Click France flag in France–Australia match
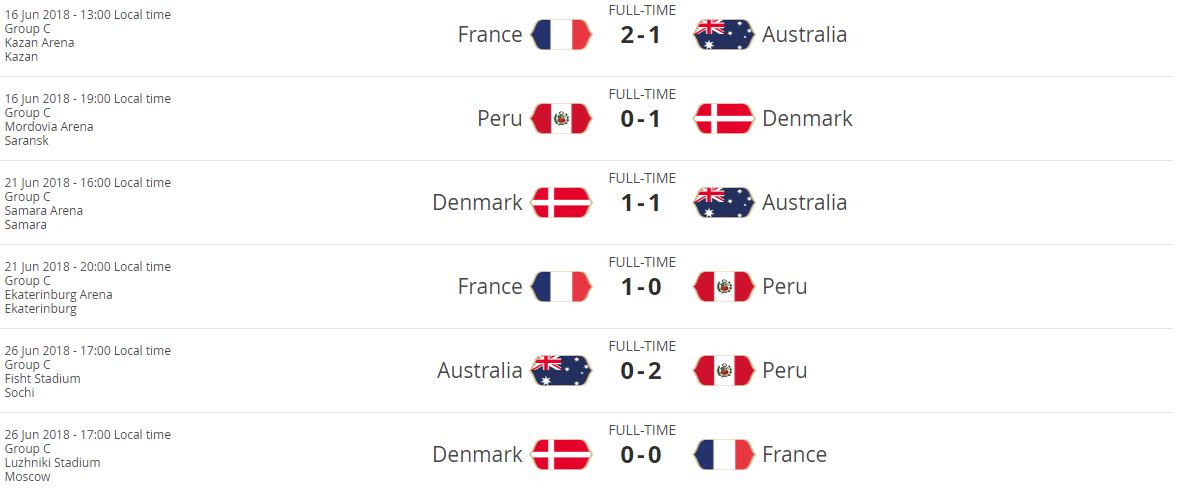This screenshot has height=494, width=1188. 561,35
